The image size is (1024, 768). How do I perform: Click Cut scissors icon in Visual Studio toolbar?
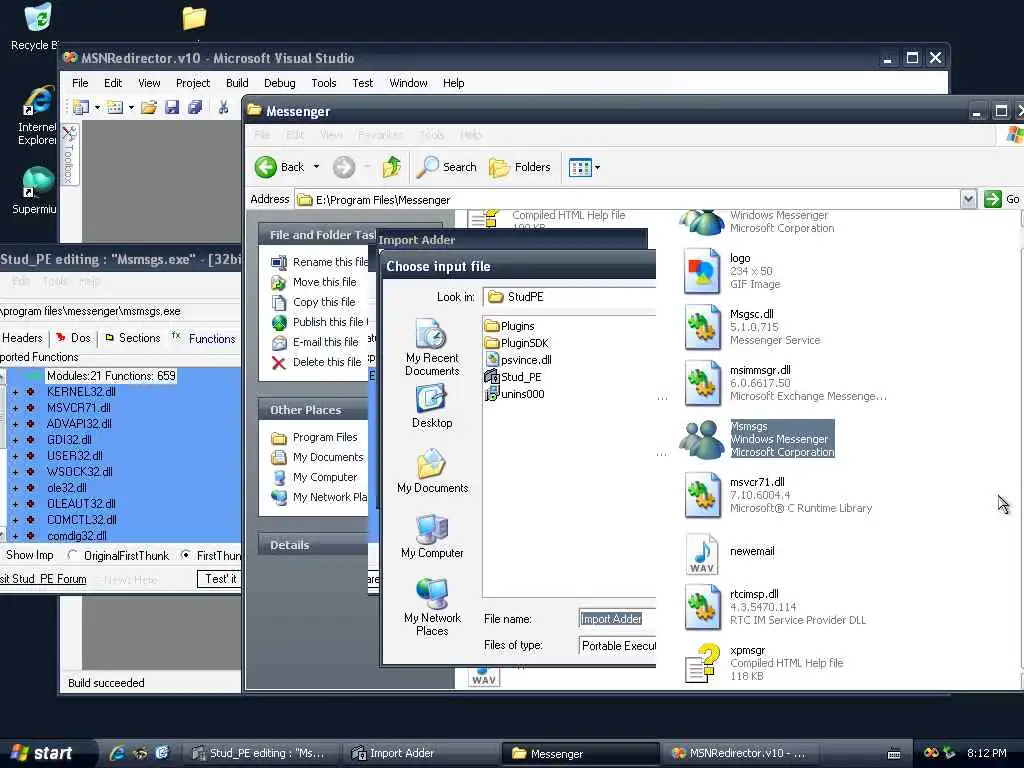tap(223, 108)
